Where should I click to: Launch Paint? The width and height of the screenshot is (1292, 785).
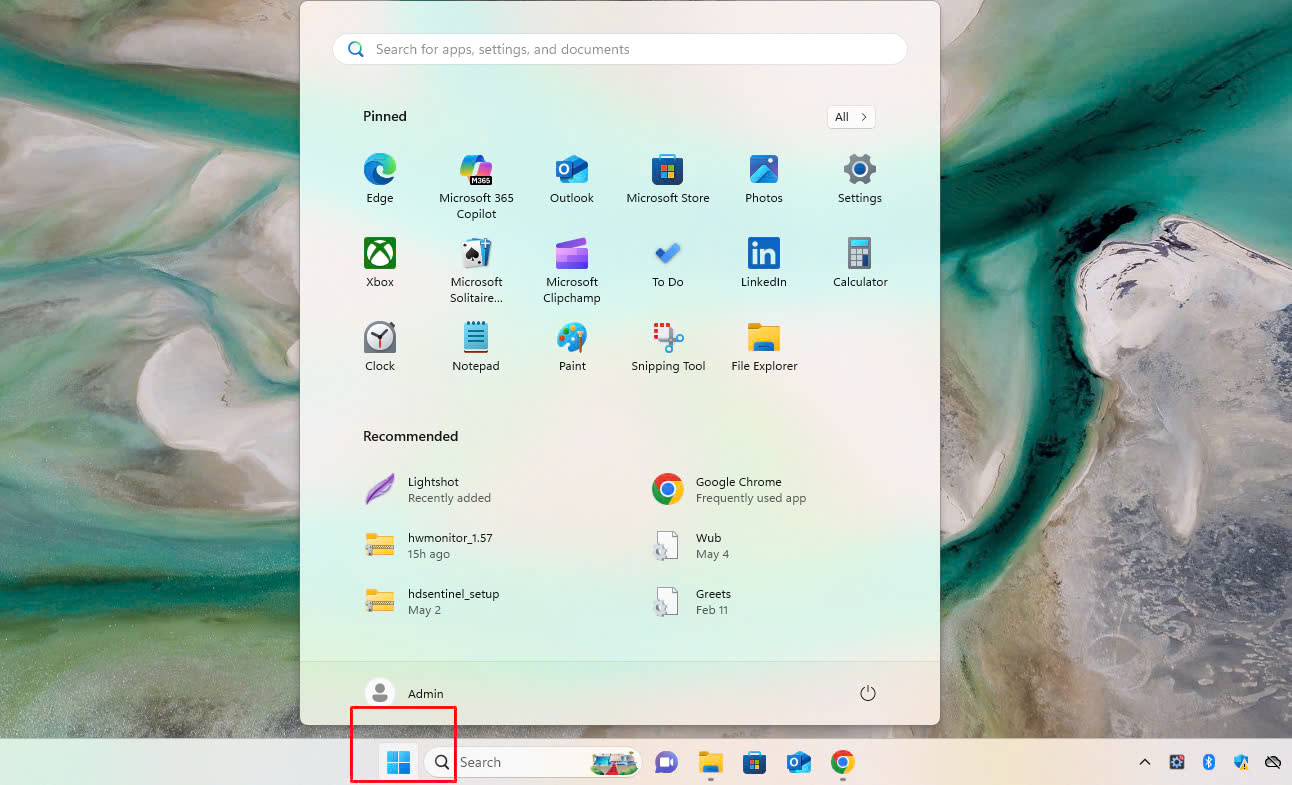click(x=572, y=347)
